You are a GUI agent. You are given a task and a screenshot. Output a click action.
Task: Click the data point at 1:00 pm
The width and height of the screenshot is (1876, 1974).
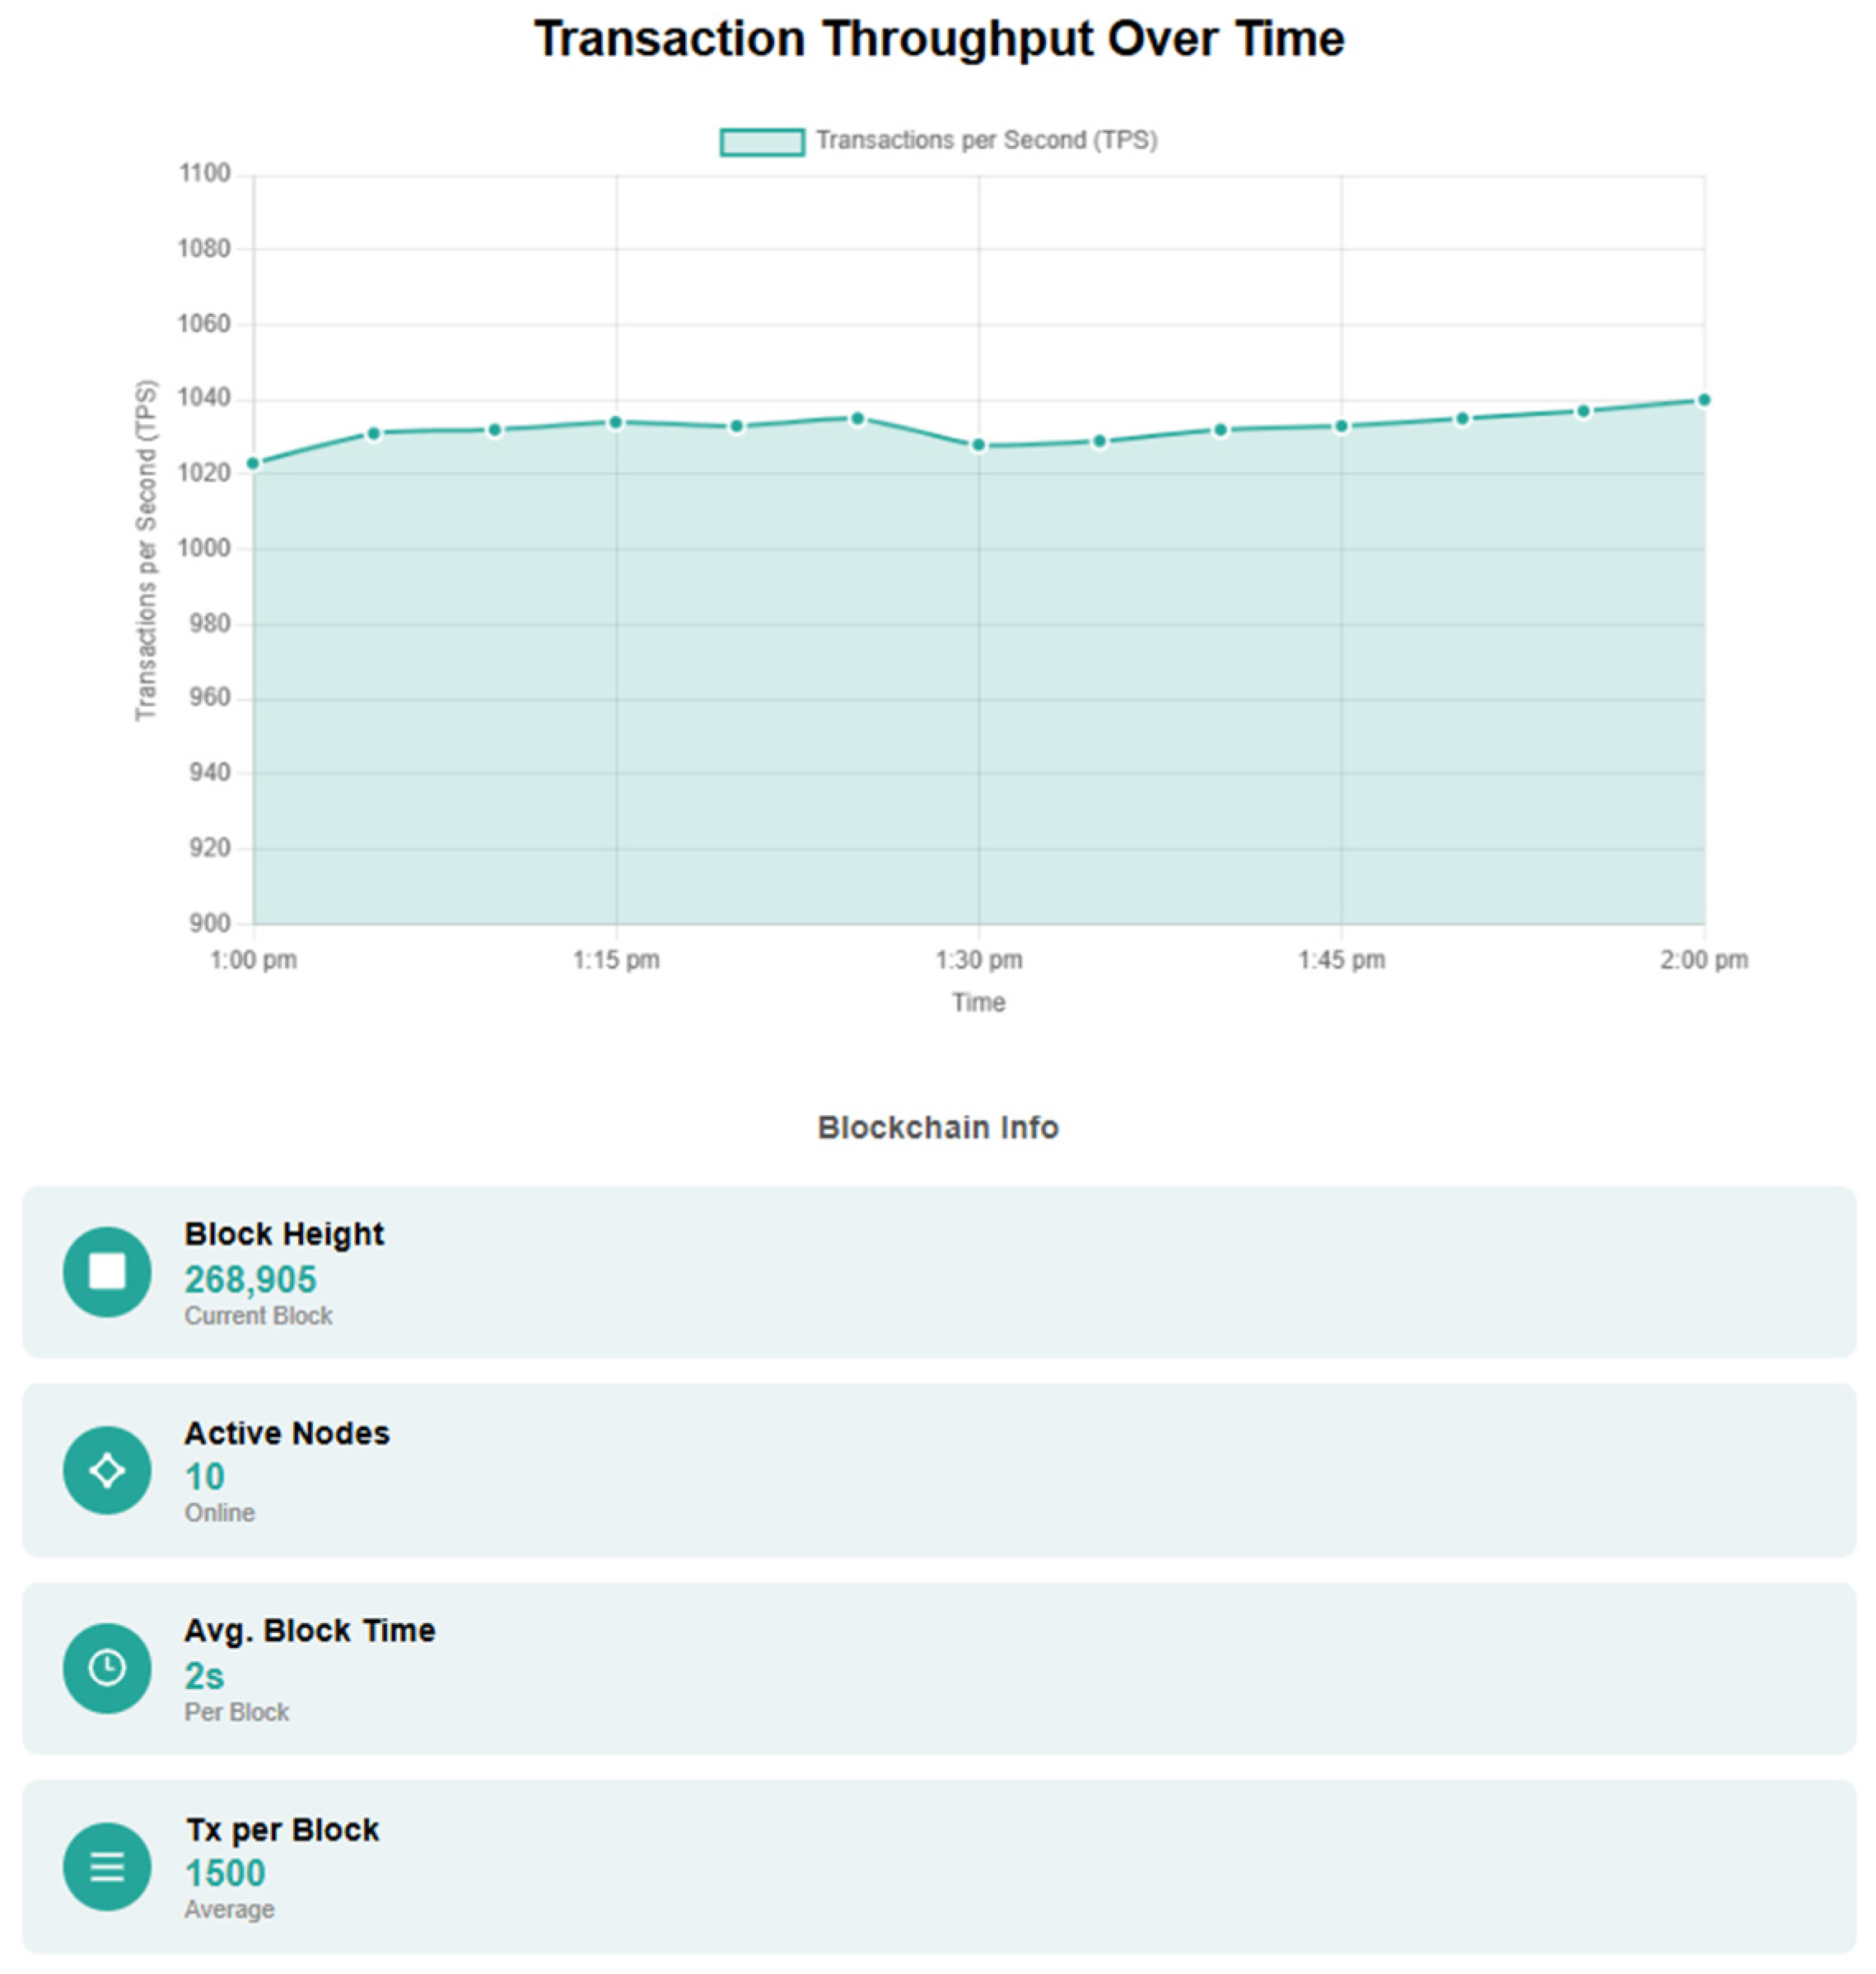point(253,463)
